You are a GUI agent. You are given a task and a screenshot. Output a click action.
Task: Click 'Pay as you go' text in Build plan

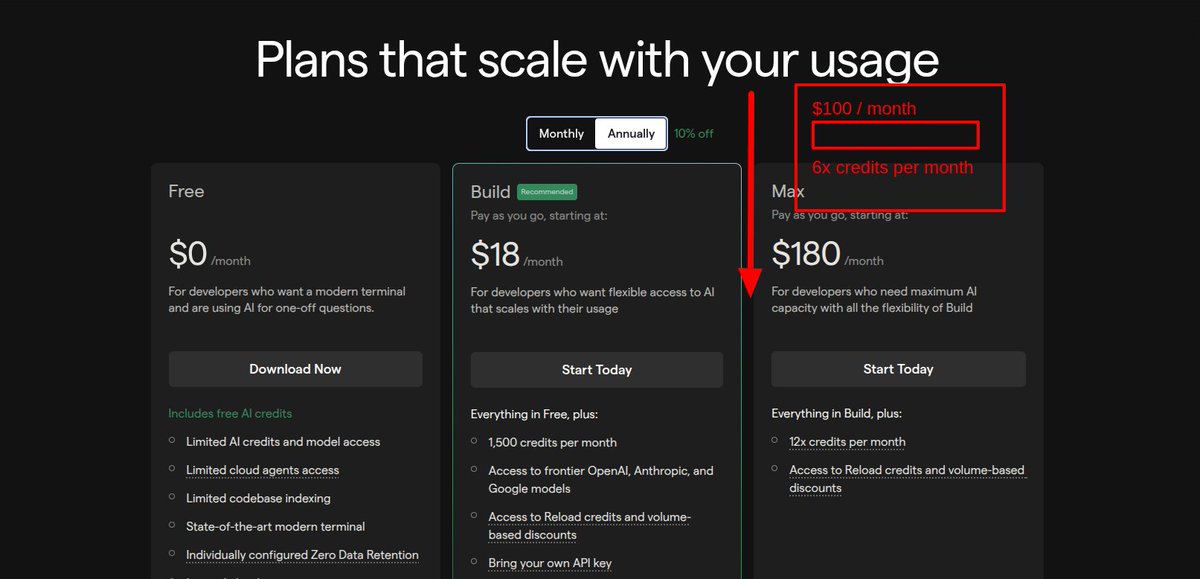click(539, 215)
